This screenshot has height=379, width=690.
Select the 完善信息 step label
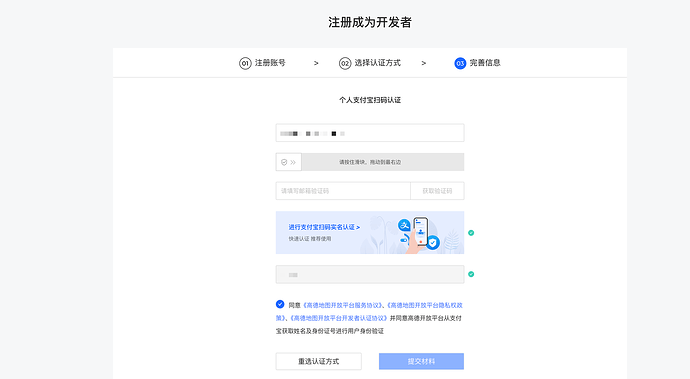coord(485,63)
